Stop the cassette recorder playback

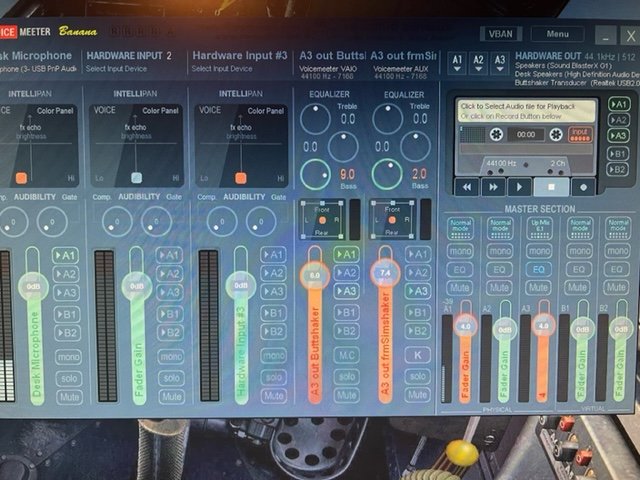tap(551, 187)
